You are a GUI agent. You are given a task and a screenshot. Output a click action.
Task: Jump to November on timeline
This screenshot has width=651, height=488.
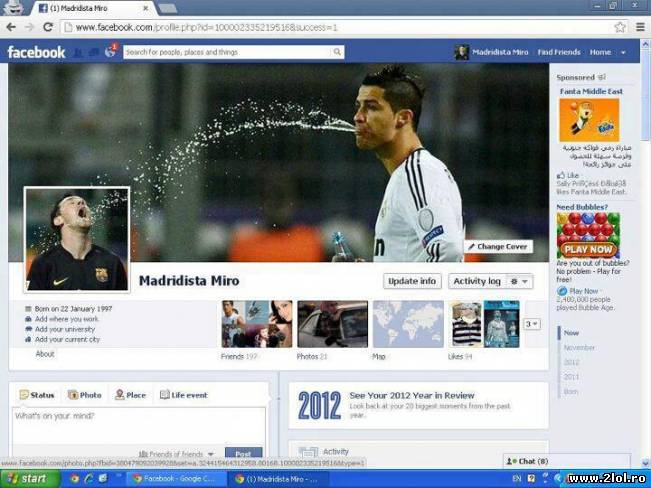(x=579, y=348)
